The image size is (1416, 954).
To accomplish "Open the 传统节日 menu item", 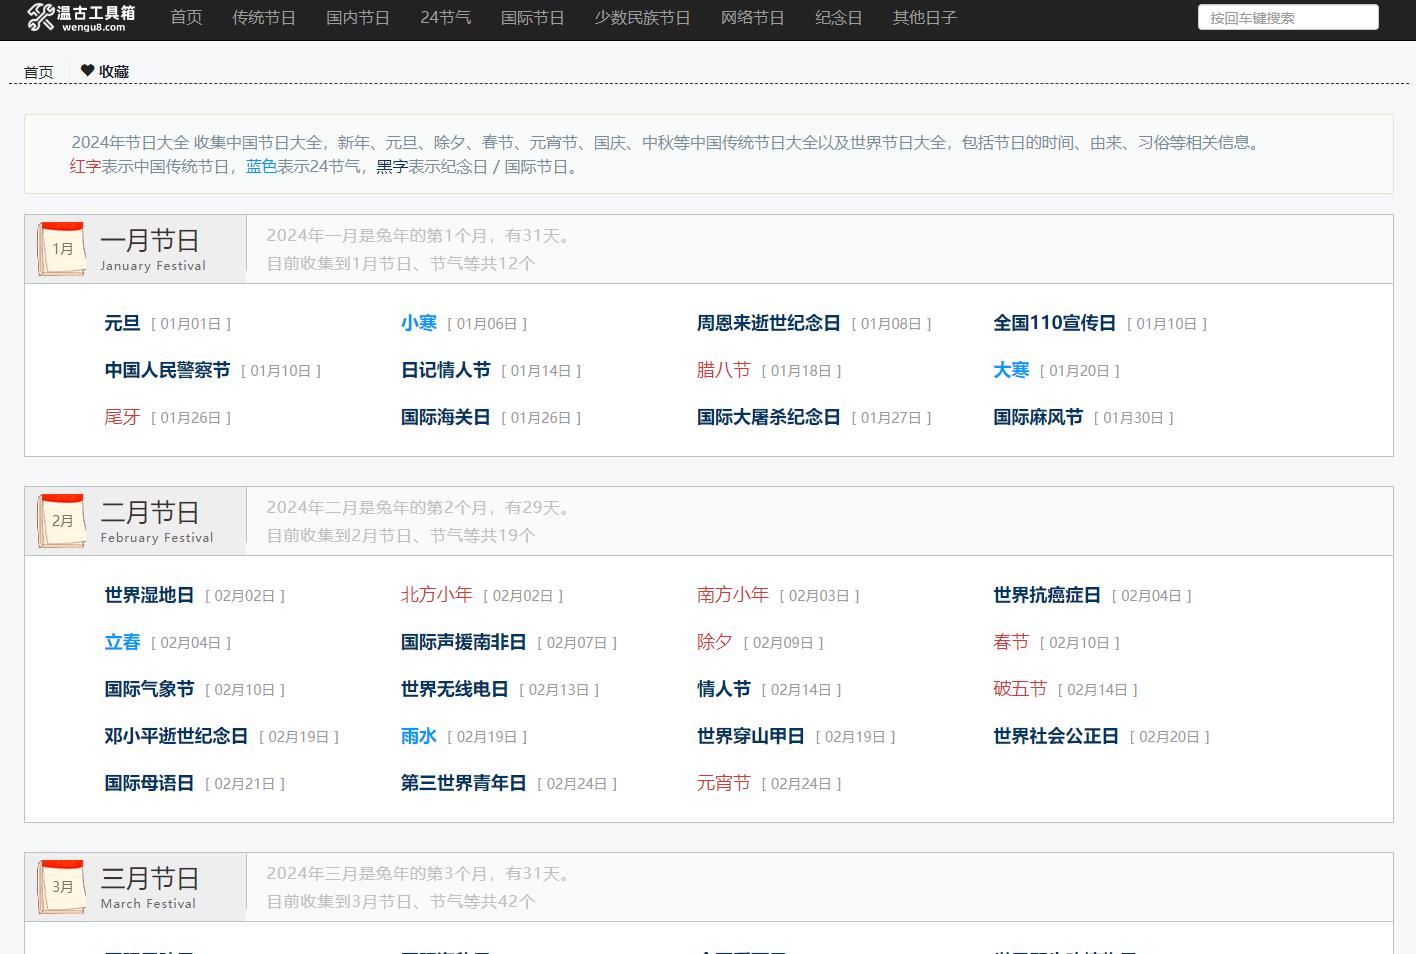I will [x=263, y=17].
